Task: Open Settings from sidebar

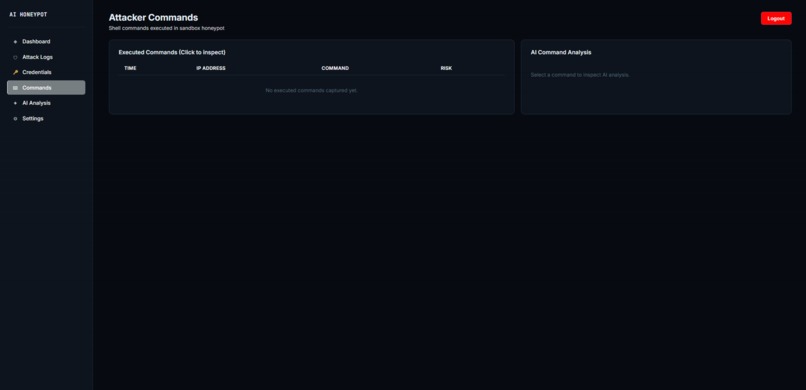Action: click(x=46, y=119)
